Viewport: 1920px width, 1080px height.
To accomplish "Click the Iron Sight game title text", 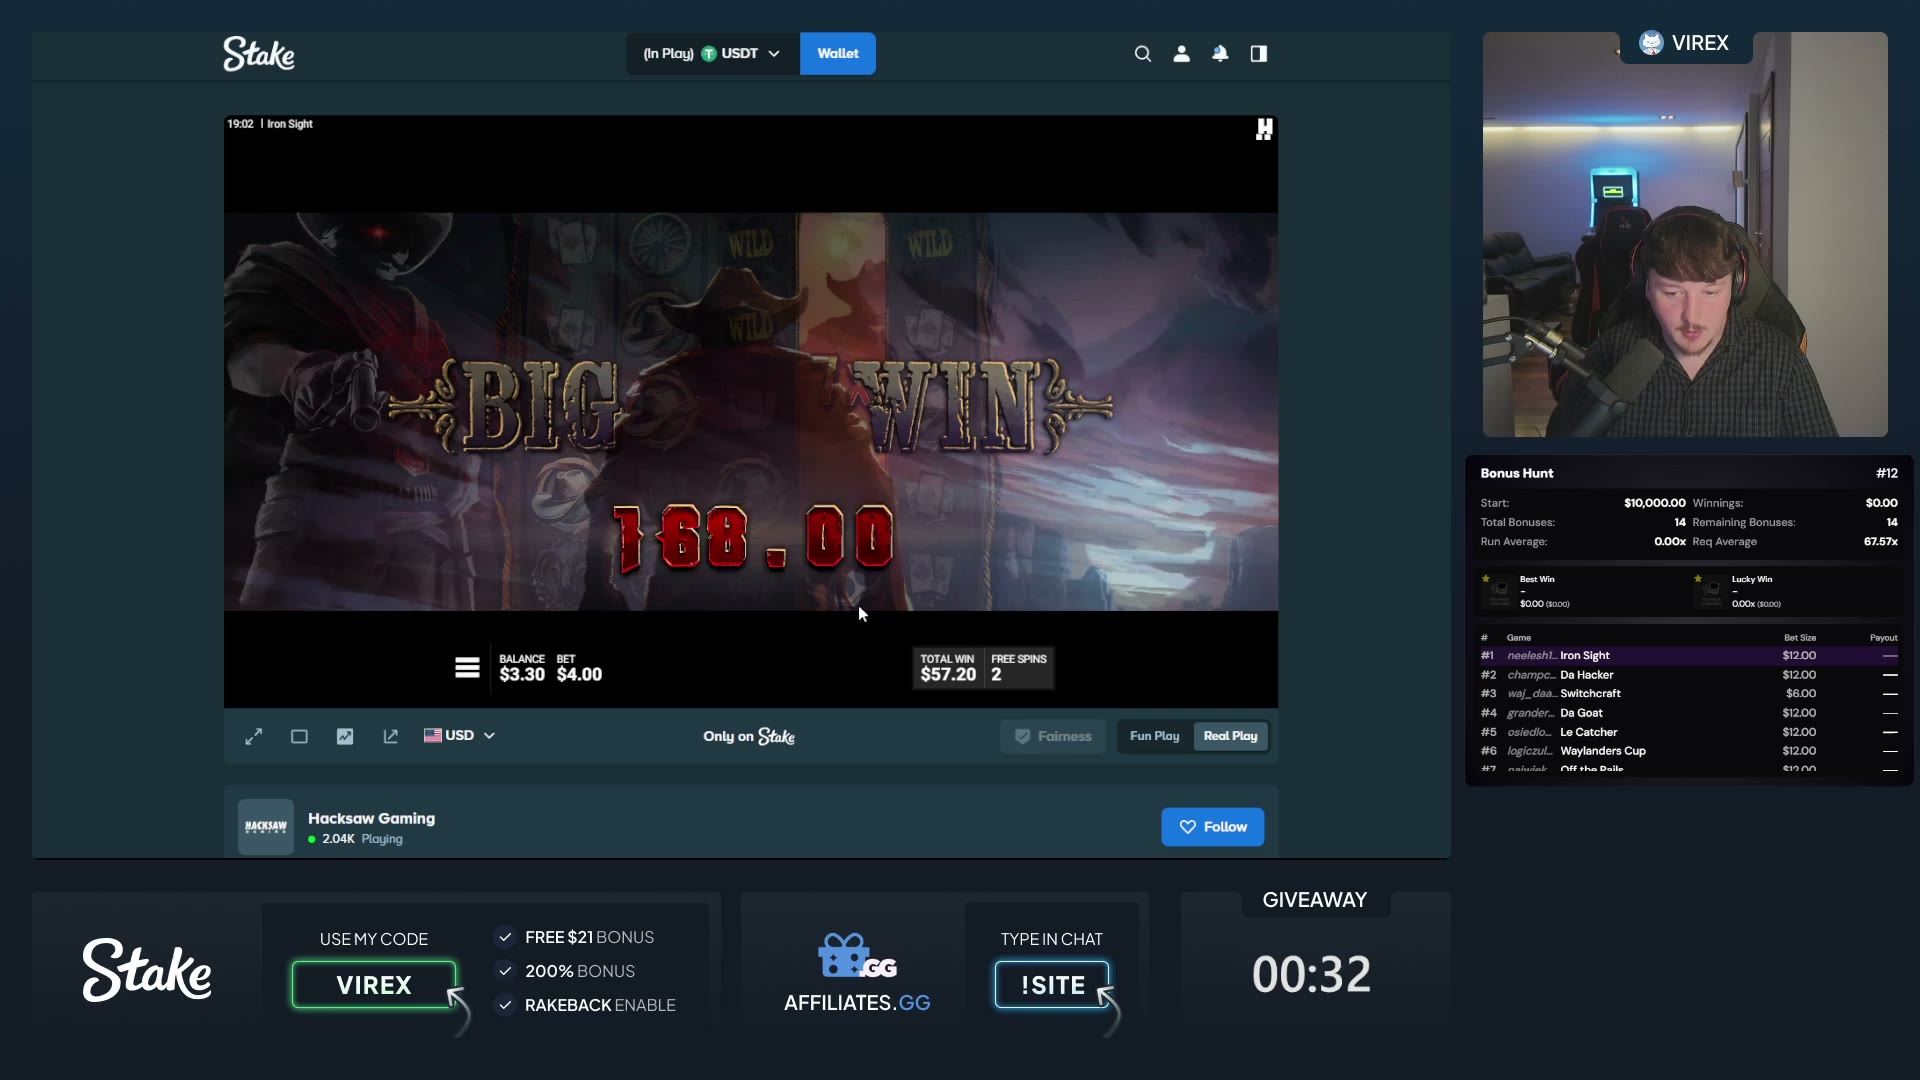I will coord(290,124).
